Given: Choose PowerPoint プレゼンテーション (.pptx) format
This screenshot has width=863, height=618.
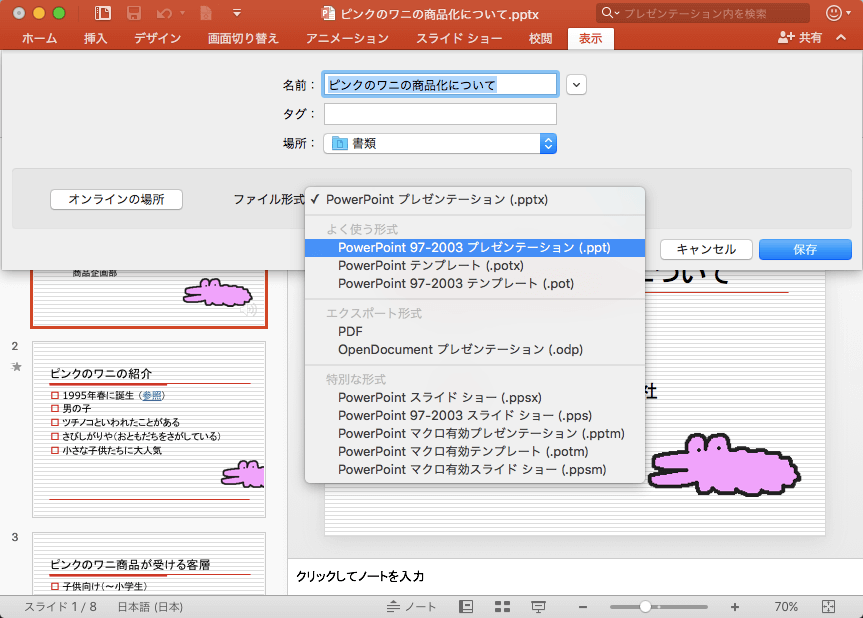Looking at the screenshot, I should tap(475, 200).
